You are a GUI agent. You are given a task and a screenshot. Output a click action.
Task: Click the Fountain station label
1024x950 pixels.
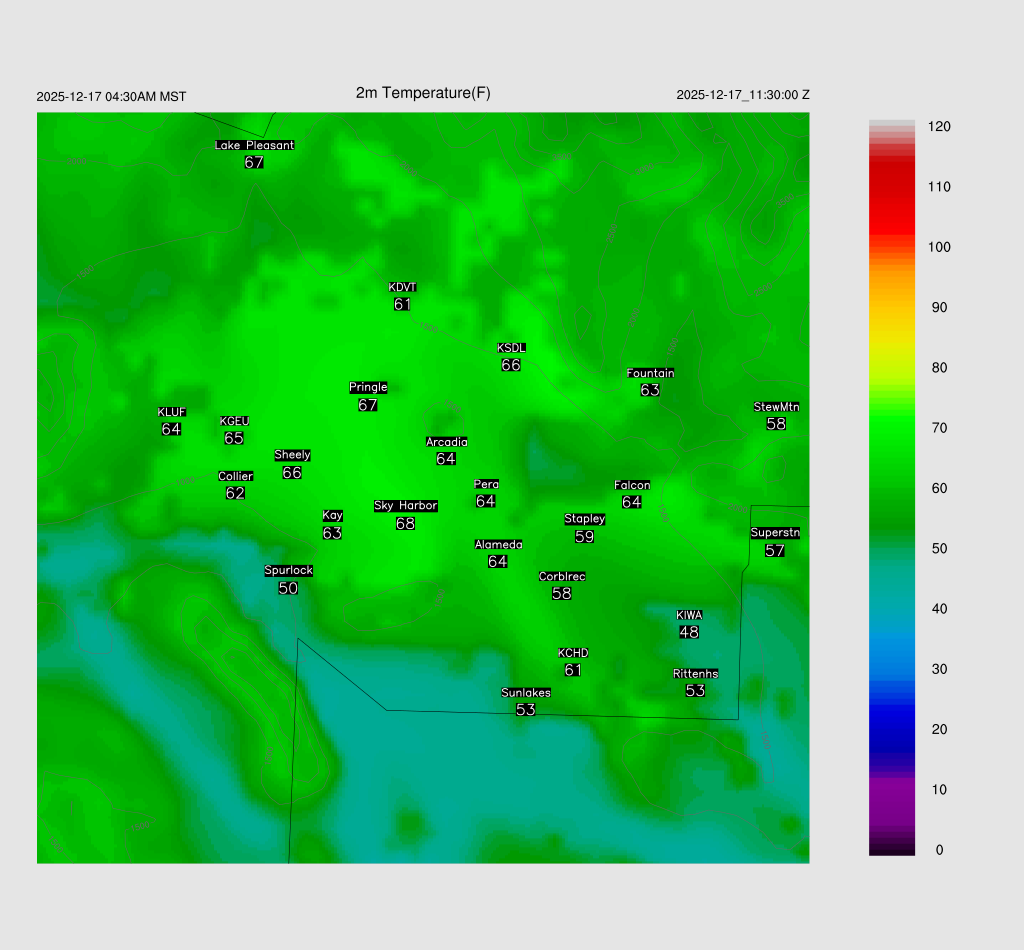[x=650, y=373]
